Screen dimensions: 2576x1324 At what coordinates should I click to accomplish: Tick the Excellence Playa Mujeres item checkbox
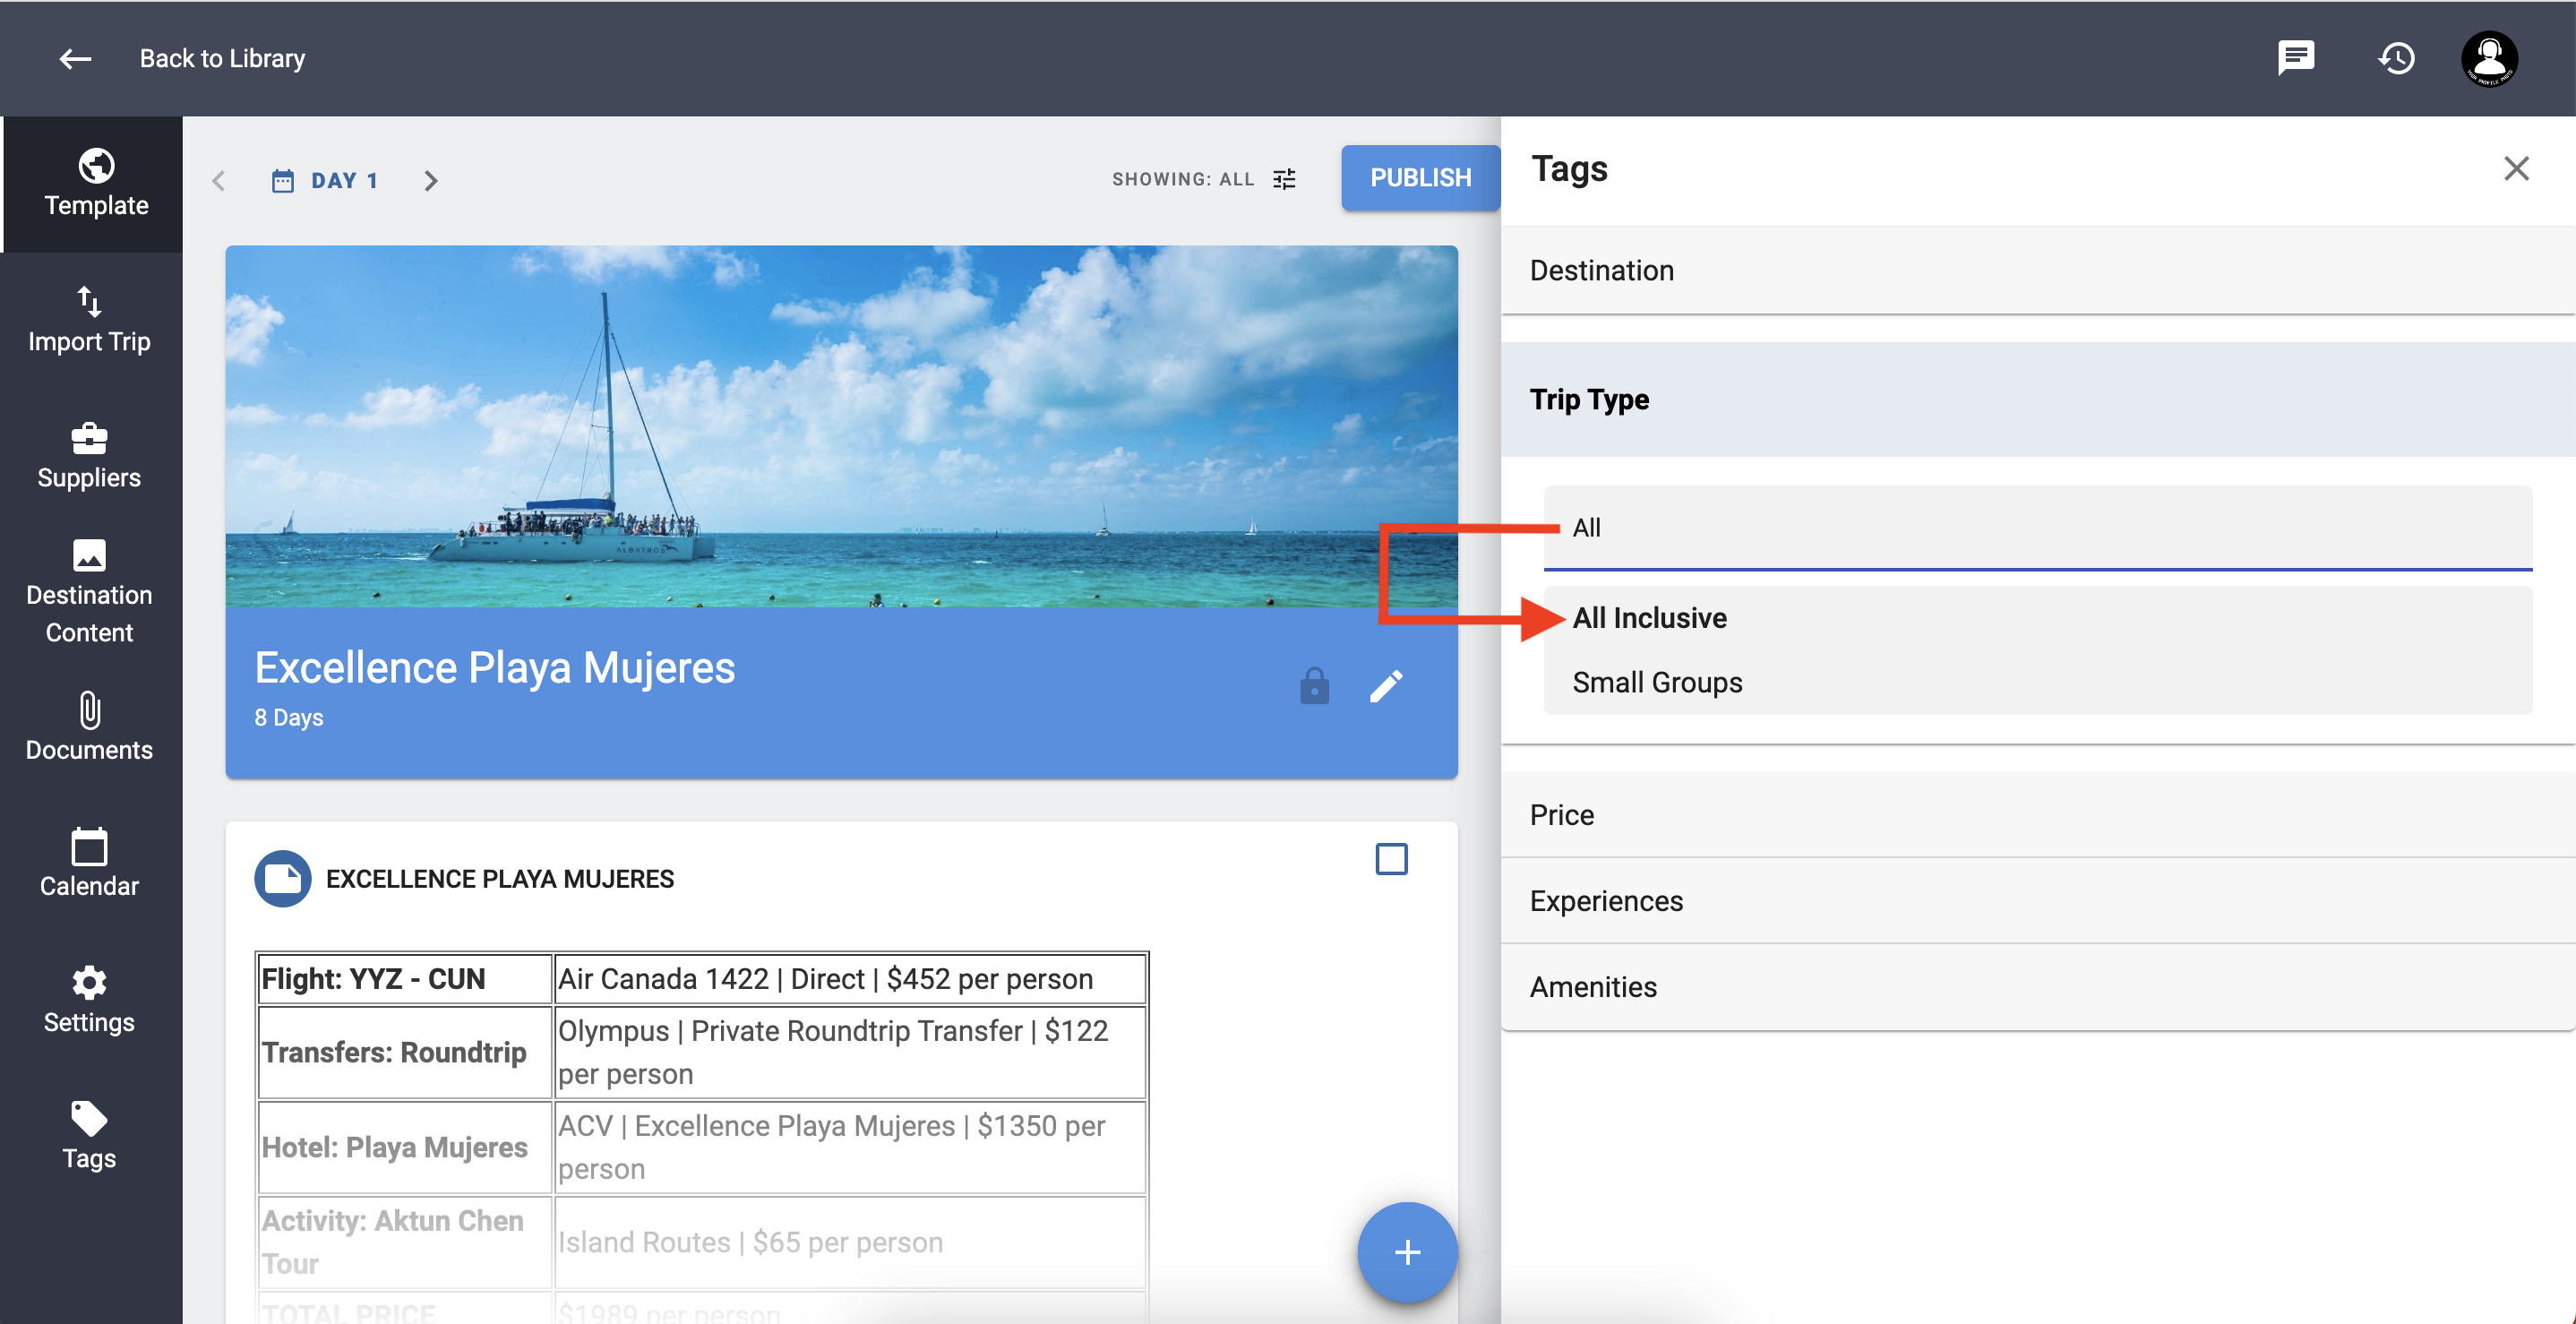(1391, 859)
